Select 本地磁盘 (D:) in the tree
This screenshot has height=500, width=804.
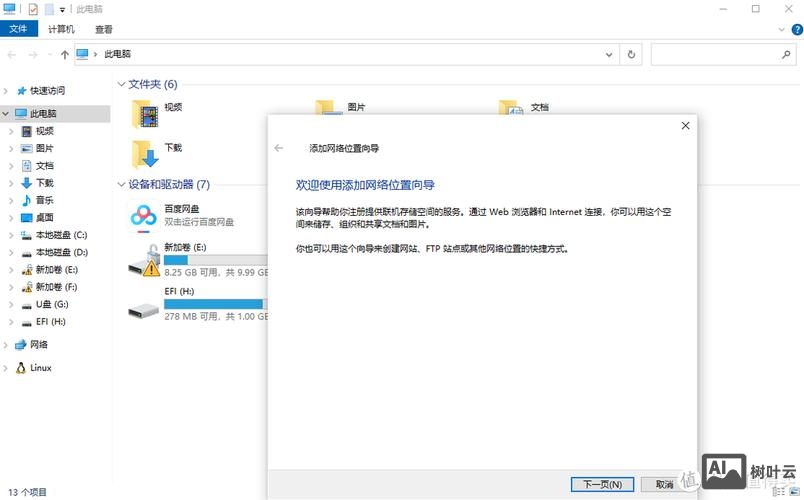click(x=62, y=252)
